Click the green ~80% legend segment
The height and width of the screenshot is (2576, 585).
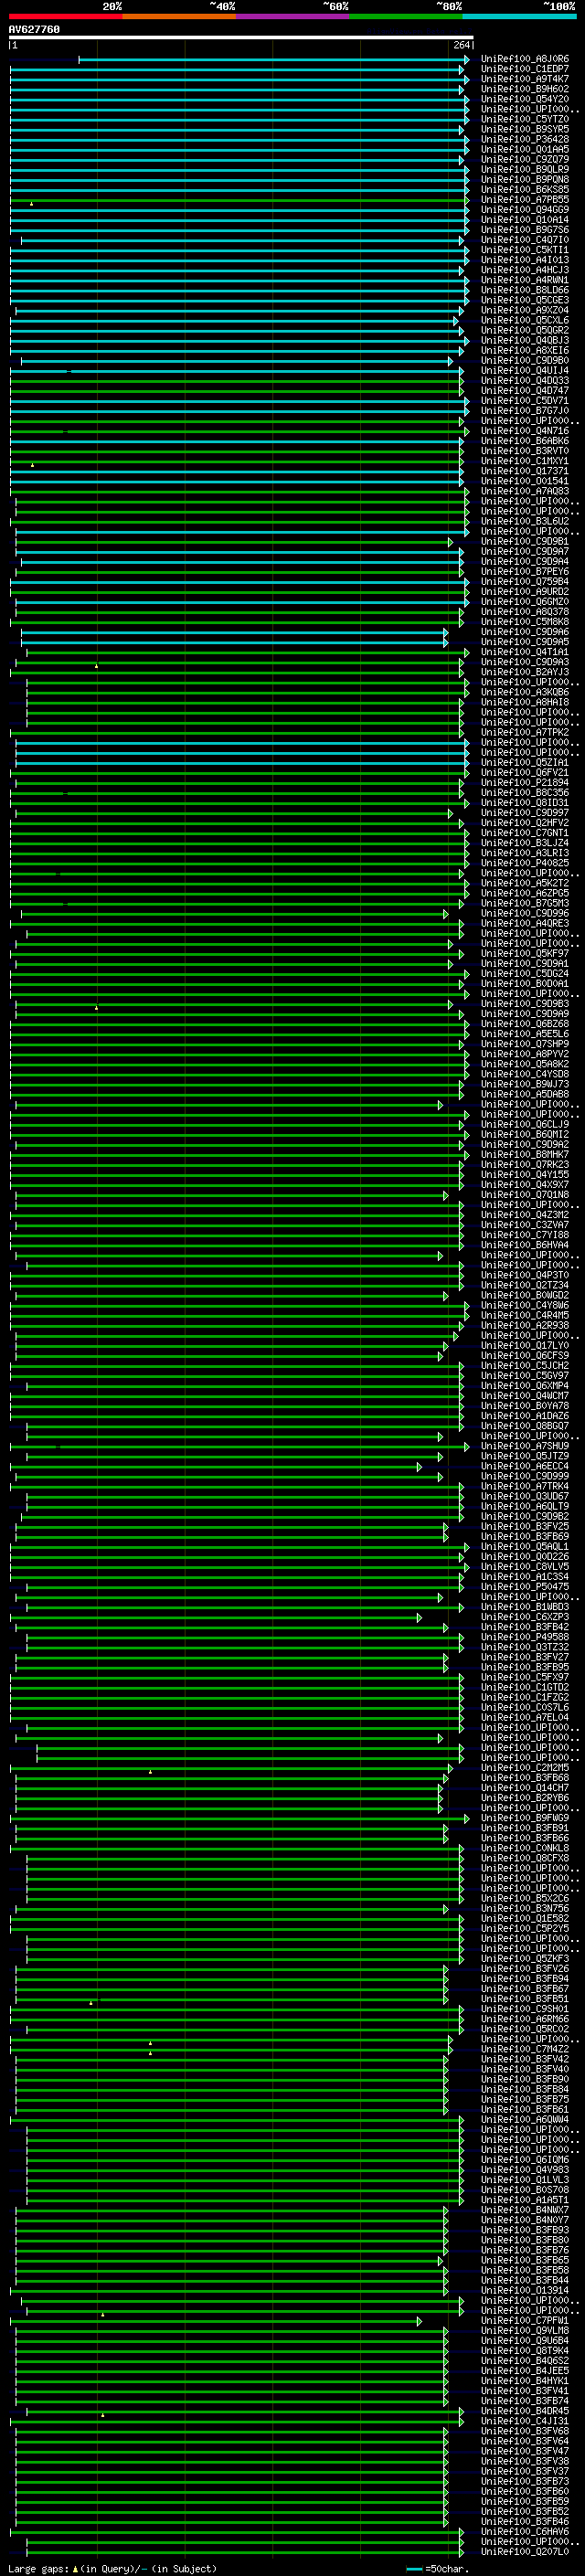[406, 16]
